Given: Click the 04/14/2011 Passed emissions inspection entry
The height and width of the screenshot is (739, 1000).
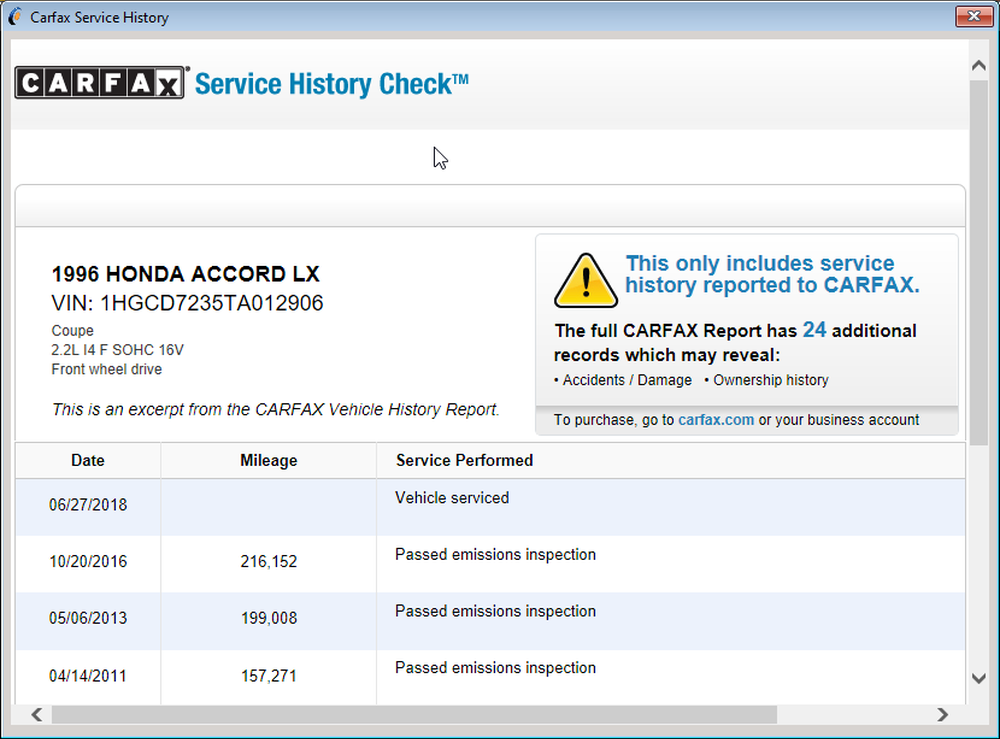Looking at the screenshot, I should pos(495,668).
